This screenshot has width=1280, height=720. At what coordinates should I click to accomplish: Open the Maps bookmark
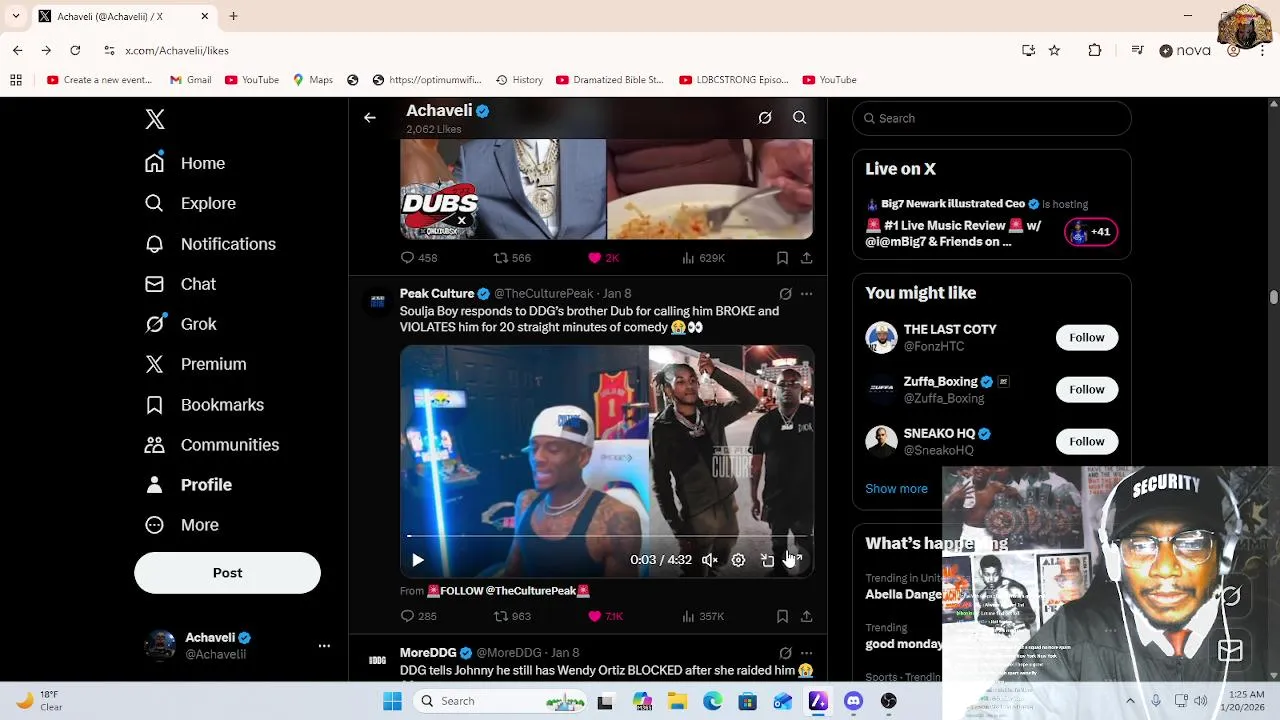(312, 80)
